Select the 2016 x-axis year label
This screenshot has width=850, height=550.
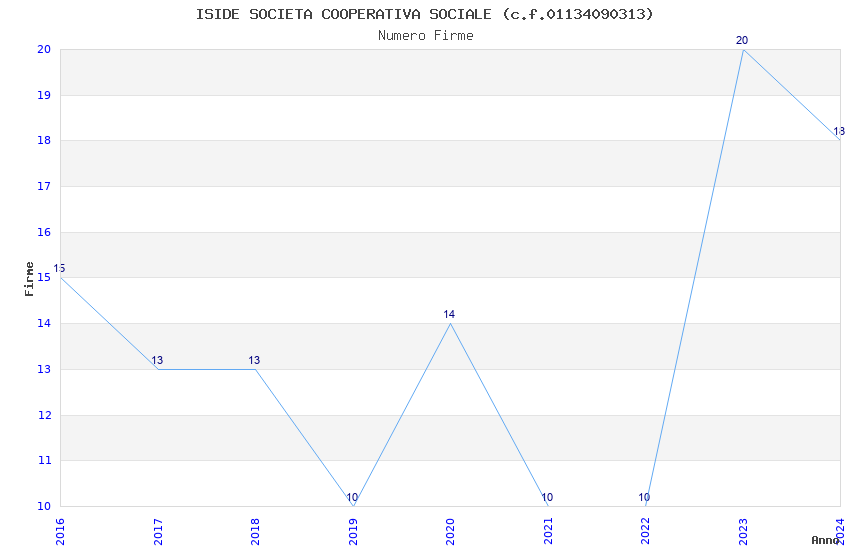pyautogui.click(x=60, y=532)
